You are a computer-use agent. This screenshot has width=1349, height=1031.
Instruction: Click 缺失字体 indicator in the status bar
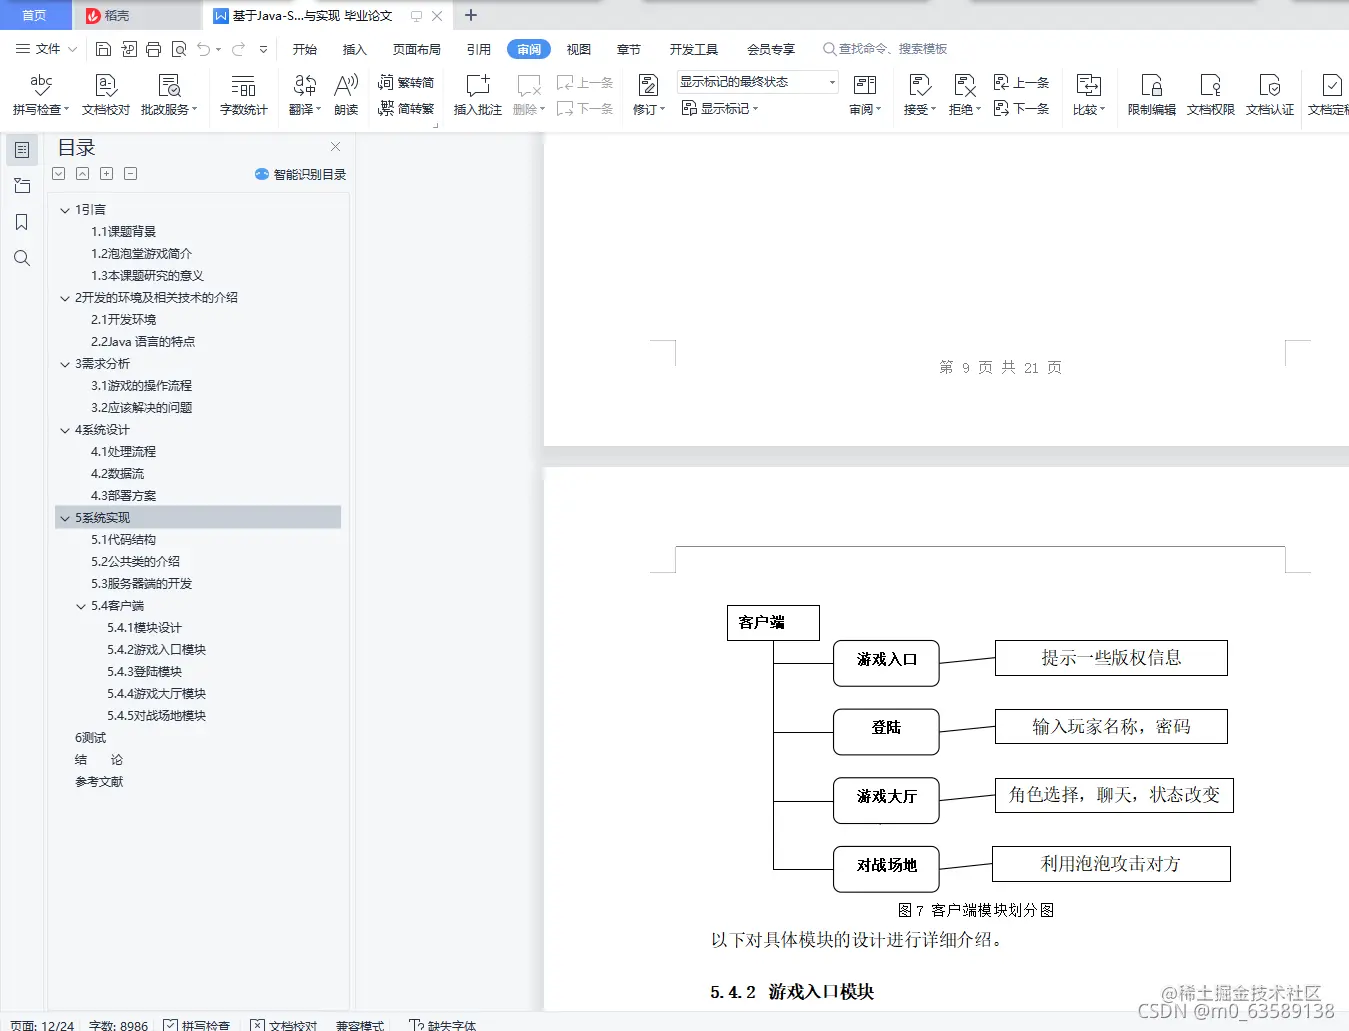click(x=443, y=1024)
